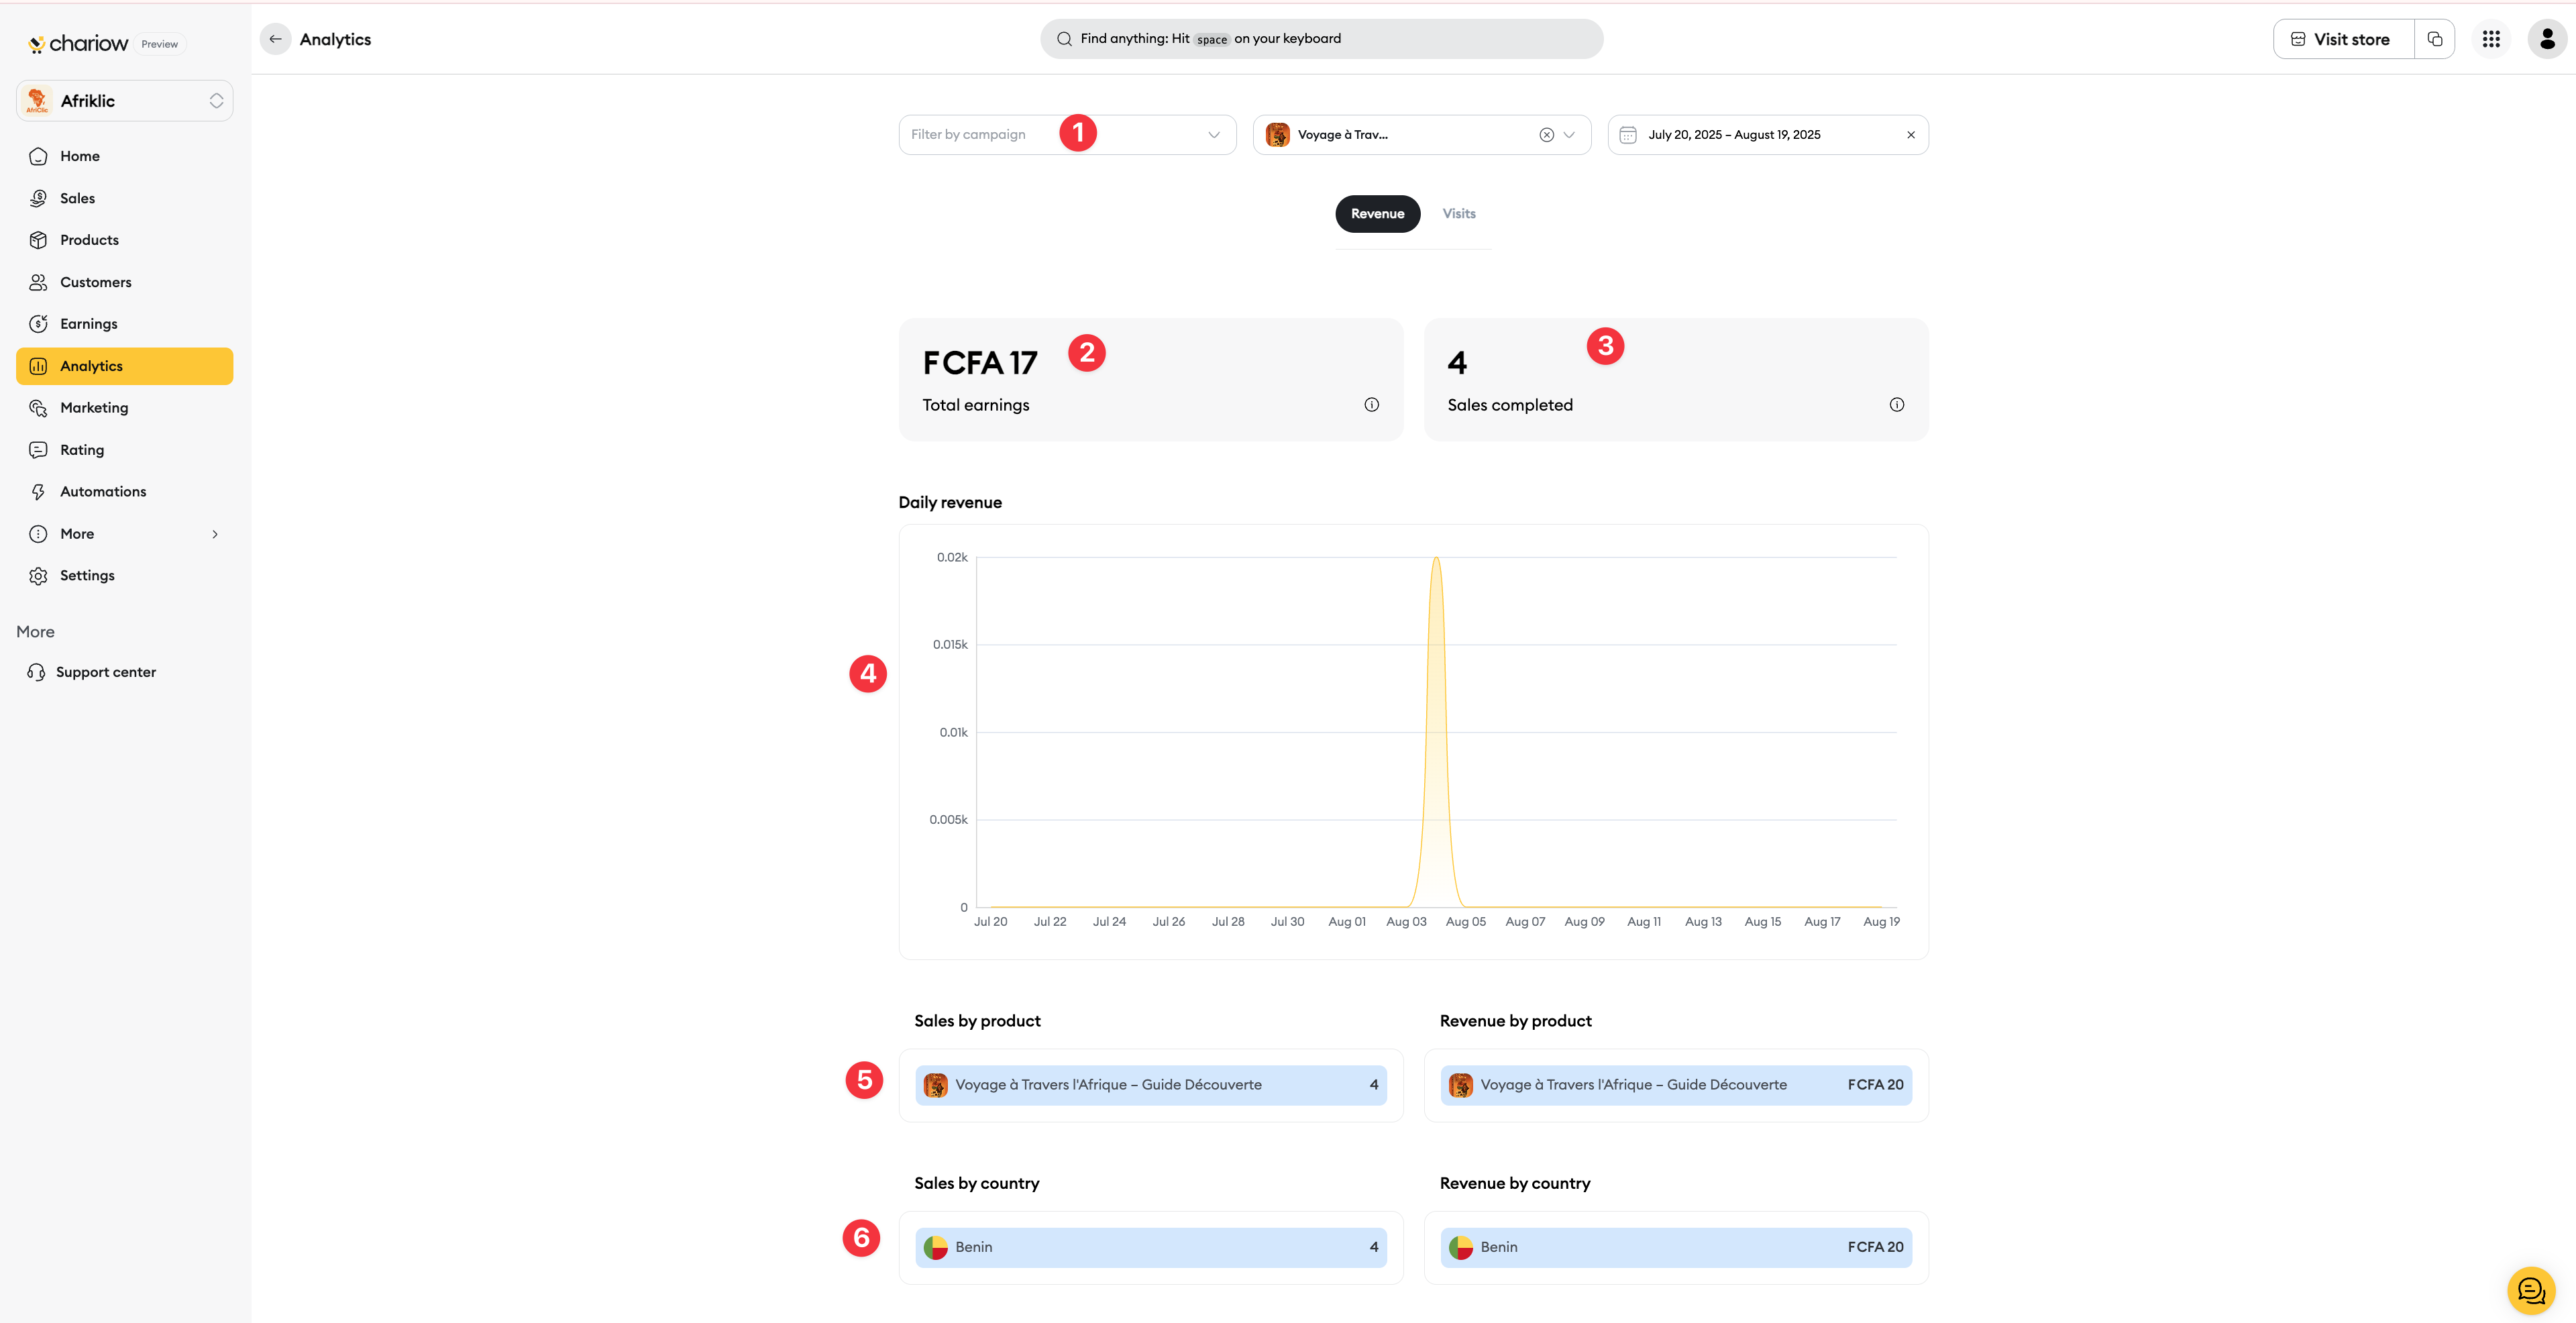Click the Afriklic store logo
Screen dimensions: 2576x1323
[37, 101]
